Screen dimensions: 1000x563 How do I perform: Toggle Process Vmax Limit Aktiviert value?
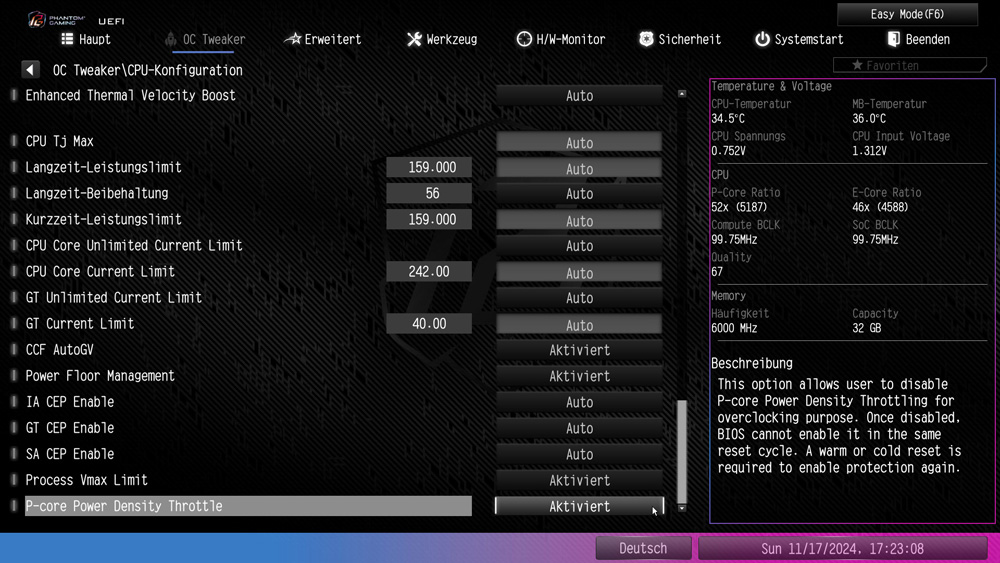579,481
